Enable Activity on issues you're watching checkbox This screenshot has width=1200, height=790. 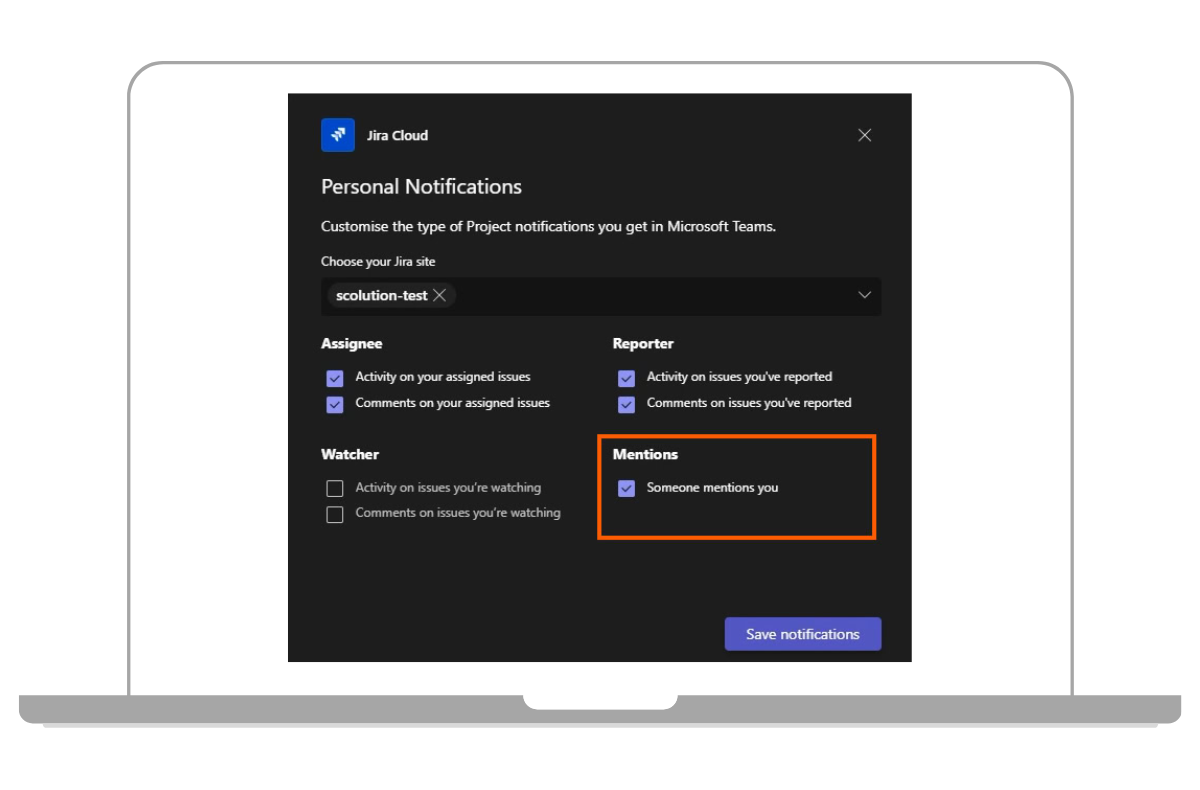[x=335, y=489]
